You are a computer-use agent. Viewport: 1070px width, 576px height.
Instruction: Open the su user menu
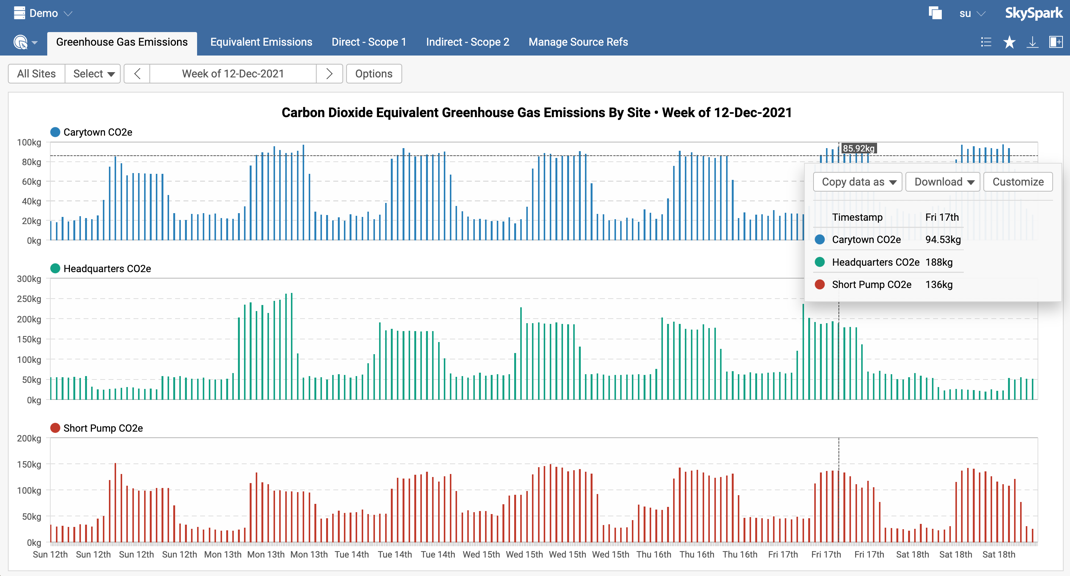point(972,14)
